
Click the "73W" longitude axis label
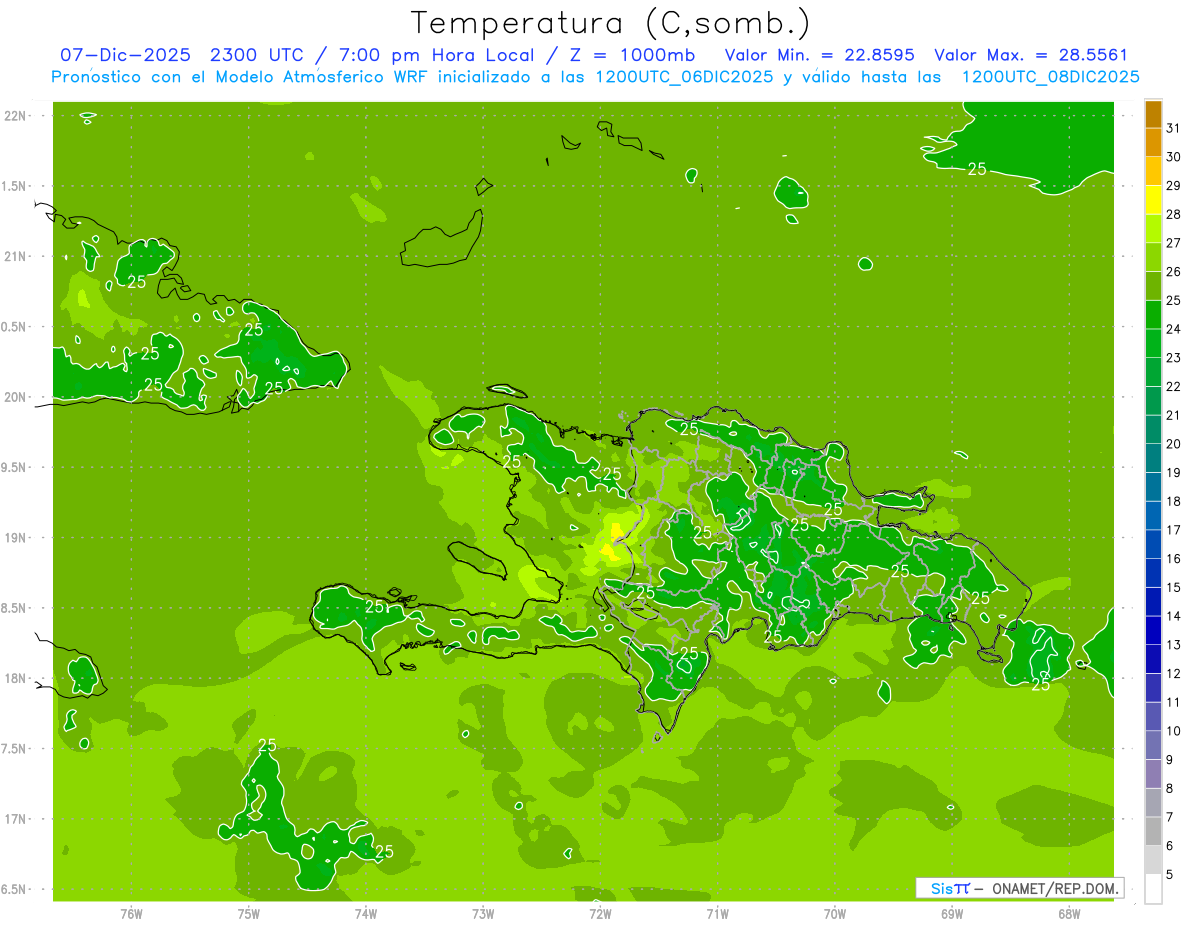(x=483, y=913)
